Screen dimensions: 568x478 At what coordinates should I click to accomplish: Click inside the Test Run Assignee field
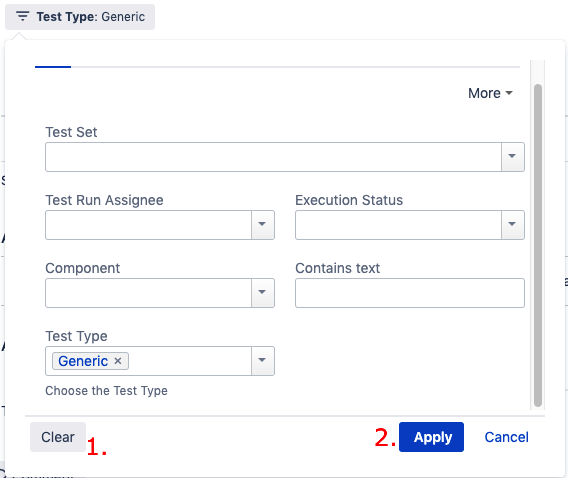149,225
